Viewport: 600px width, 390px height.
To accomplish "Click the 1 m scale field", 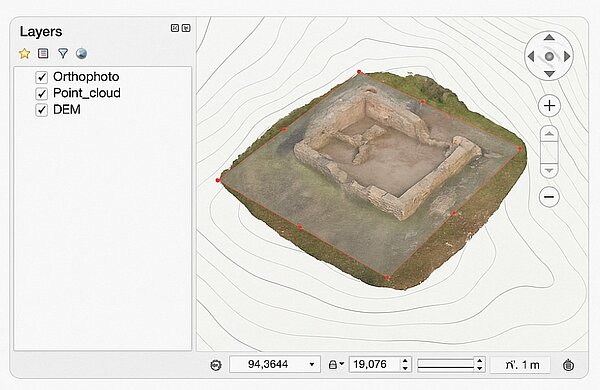I will coord(520,365).
